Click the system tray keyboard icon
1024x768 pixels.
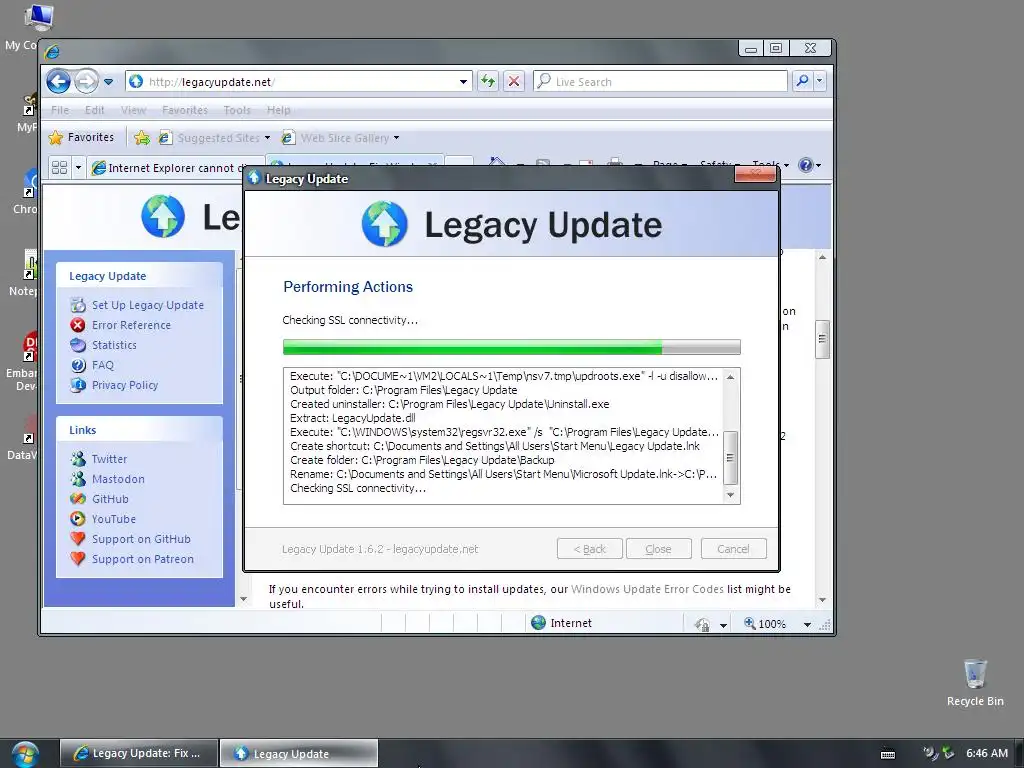(x=888, y=754)
